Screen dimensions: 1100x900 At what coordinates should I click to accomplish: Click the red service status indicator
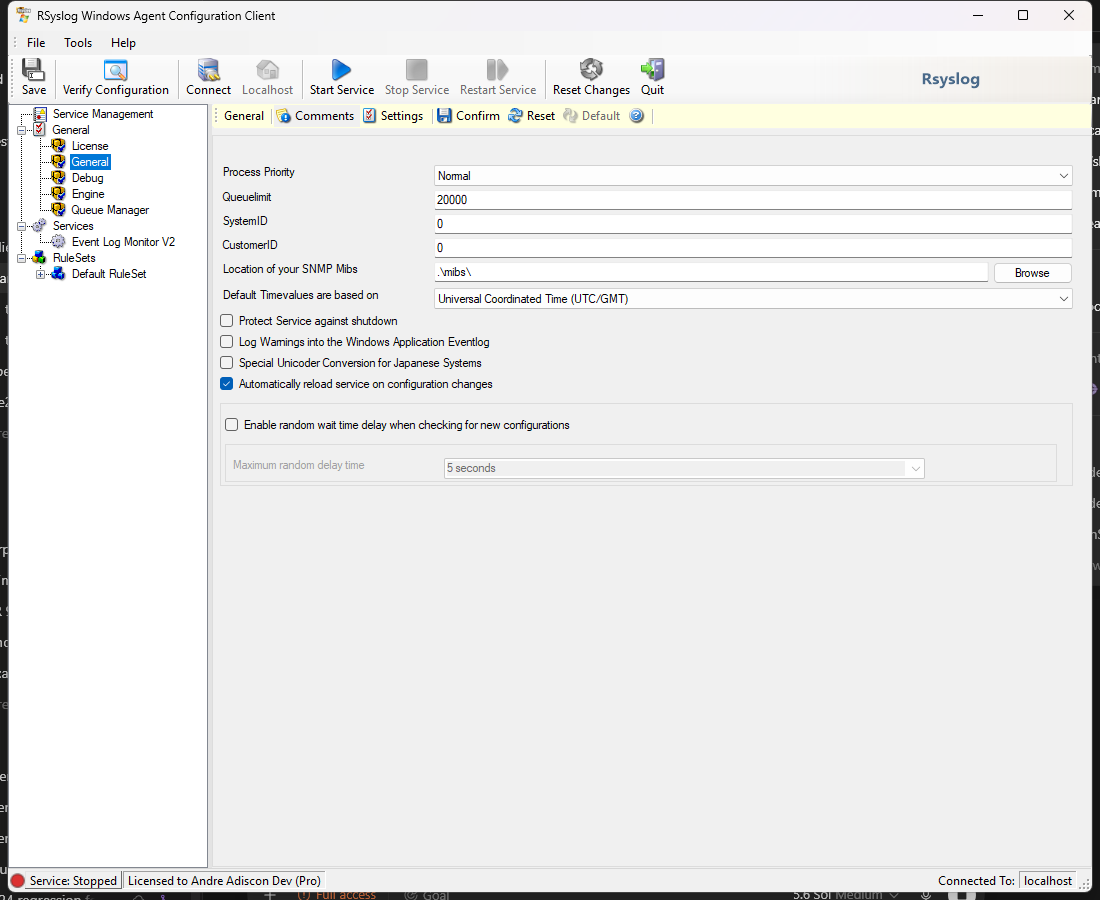[x=18, y=881]
